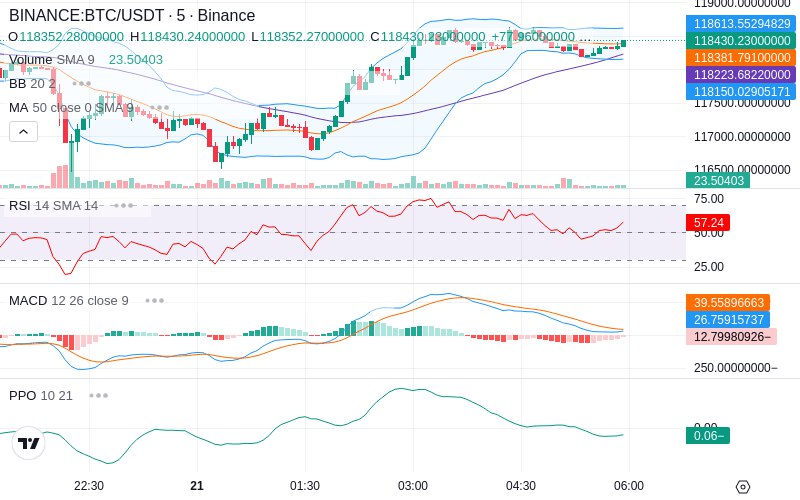Select the MACD 12 26 close 9 label
This screenshot has width=800, height=500.
click(x=69, y=301)
